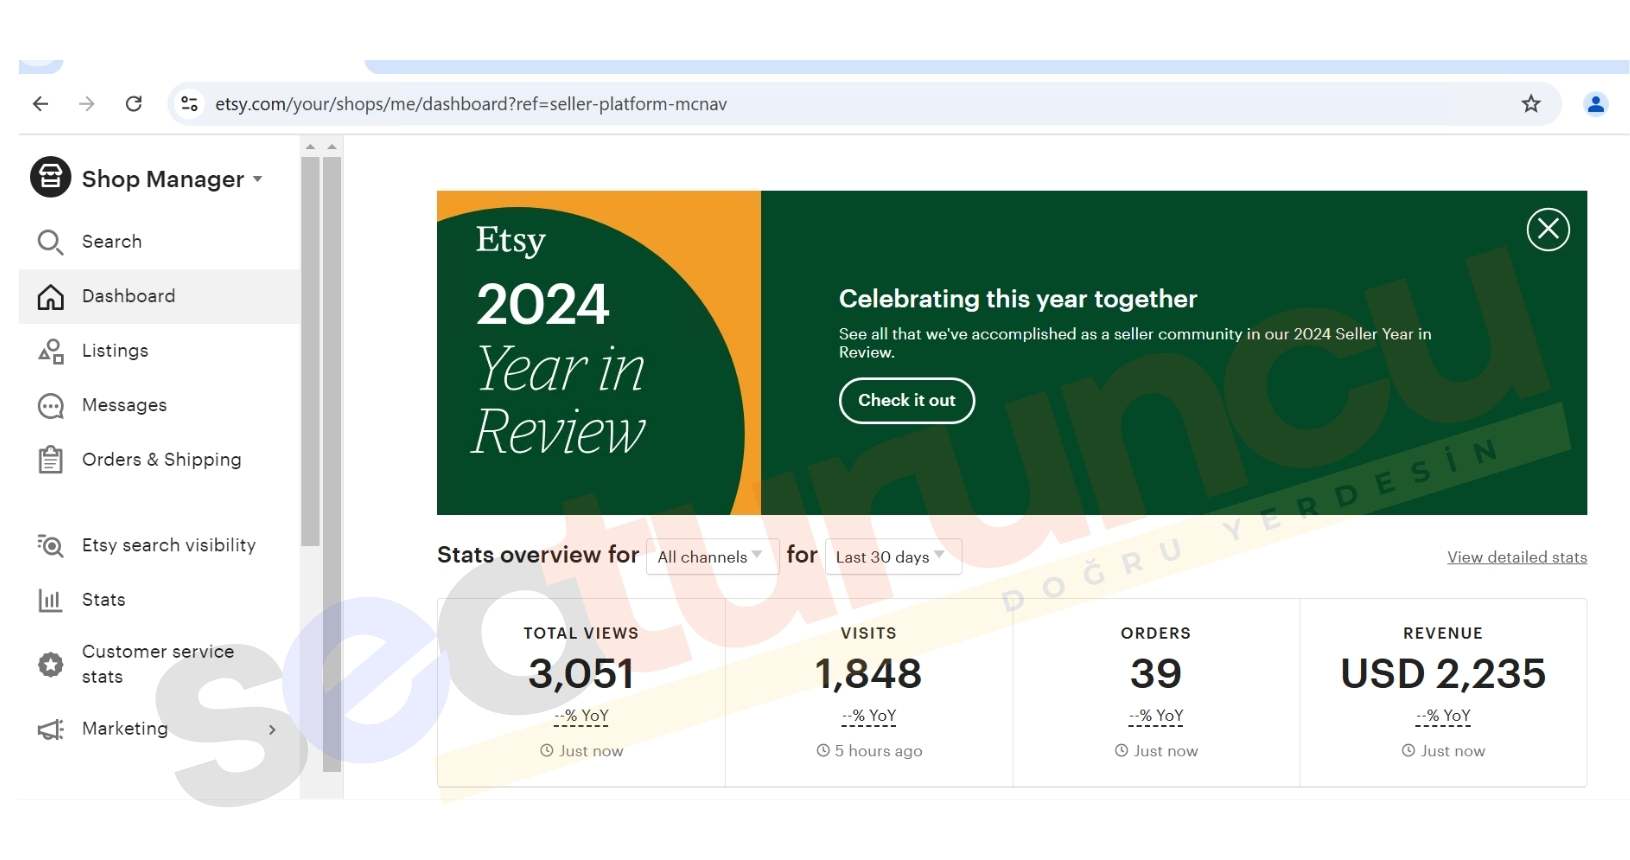This screenshot has width=1630, height=860.
Task: Click the Stats overview for heading
Action: [x=538, y=555]
